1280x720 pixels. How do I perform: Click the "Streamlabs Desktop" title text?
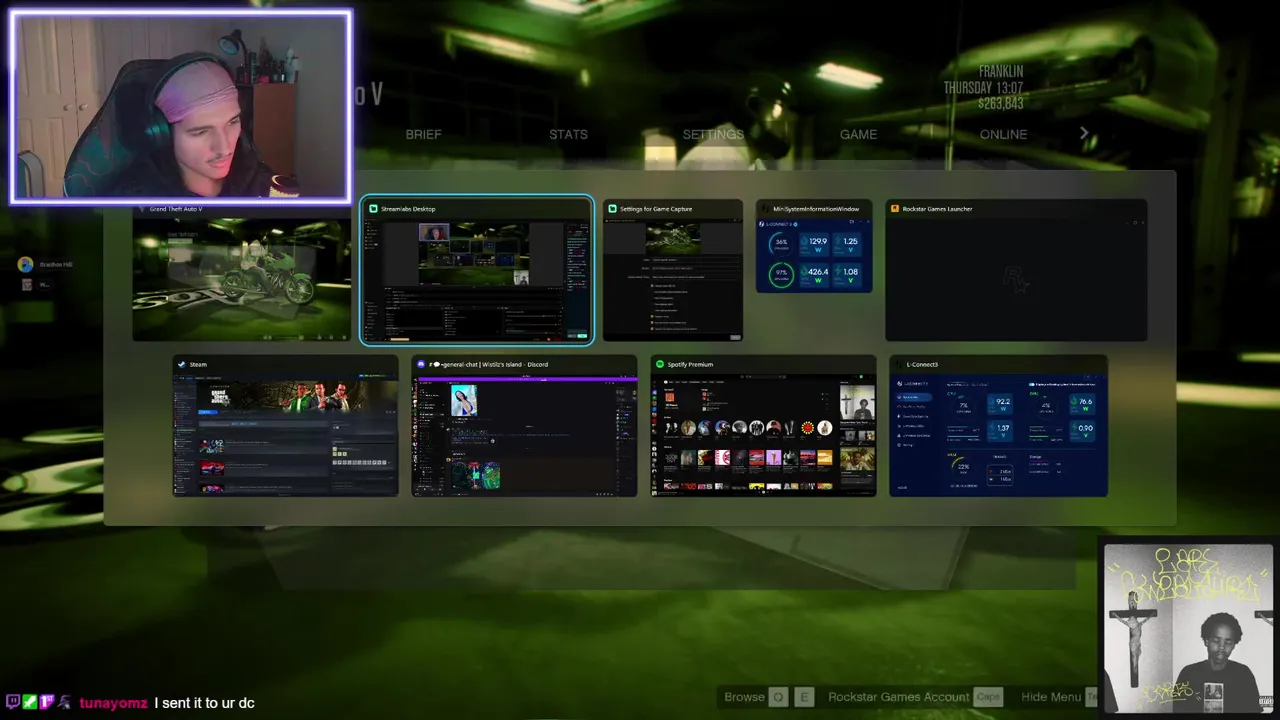coord(408,209)
